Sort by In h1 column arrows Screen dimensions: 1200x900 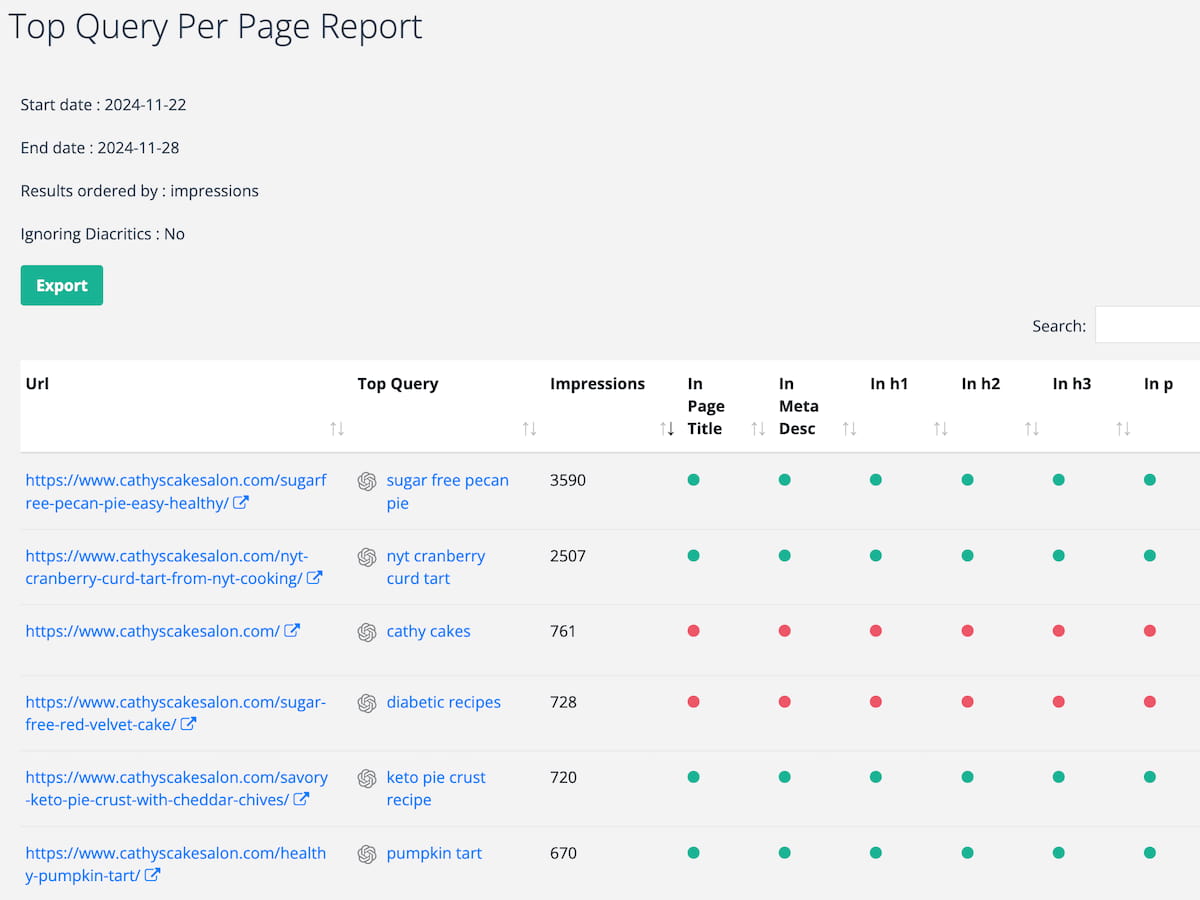coord(940,429)
